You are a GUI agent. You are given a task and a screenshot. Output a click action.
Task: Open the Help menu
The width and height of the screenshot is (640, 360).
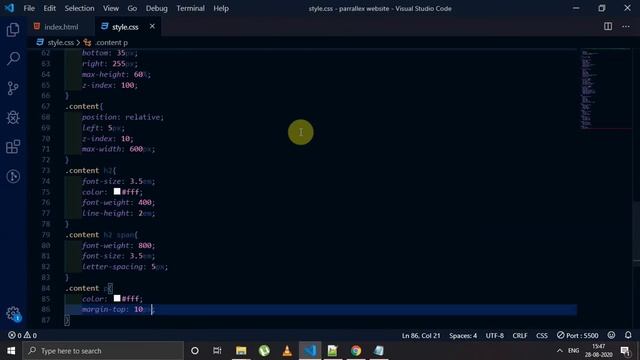coord(221,8)
